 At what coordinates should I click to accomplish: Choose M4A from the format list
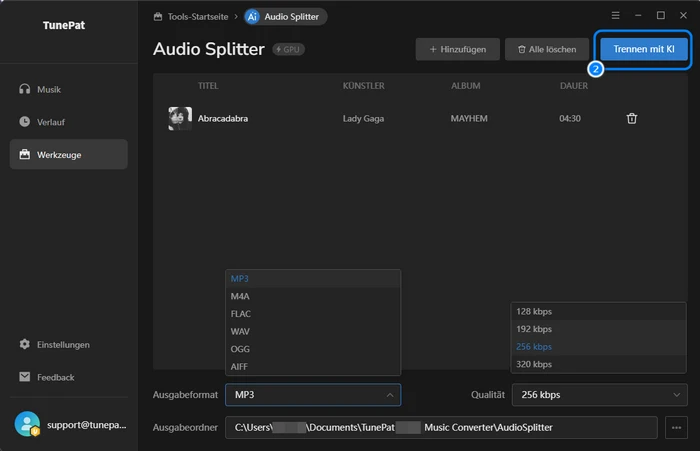coord(313,296)
